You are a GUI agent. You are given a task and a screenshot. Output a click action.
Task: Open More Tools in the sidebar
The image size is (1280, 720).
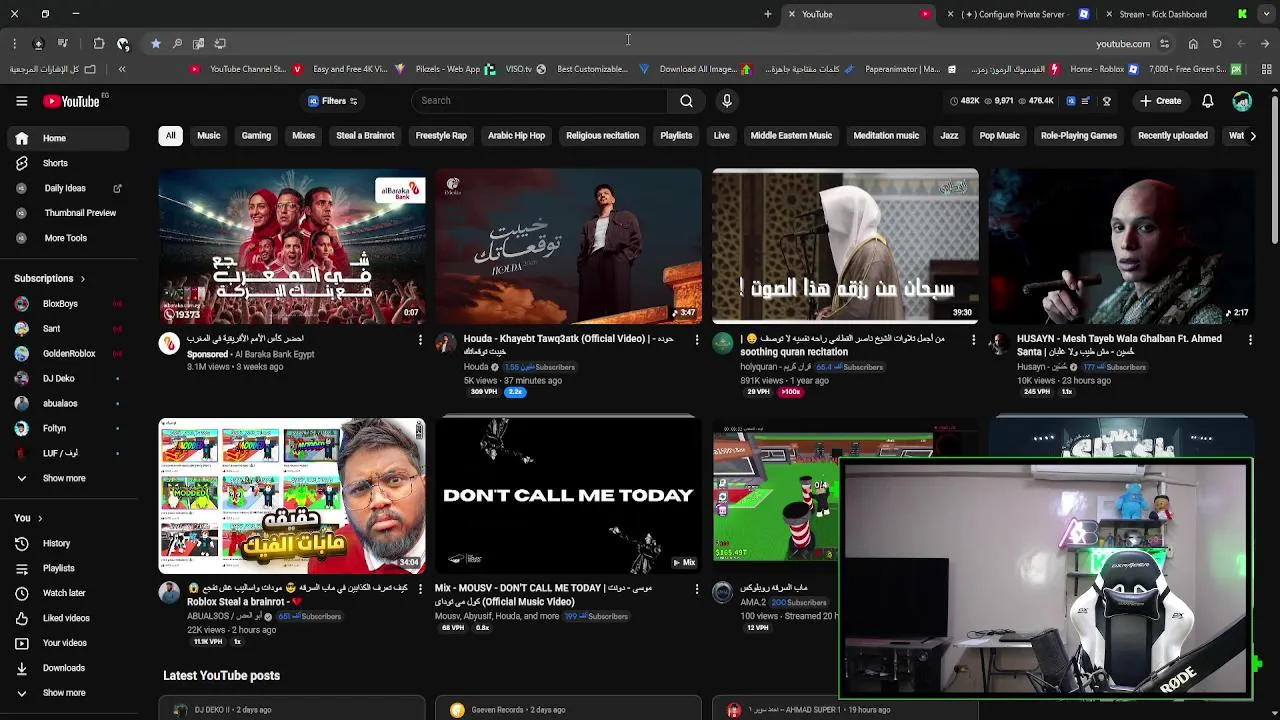pyautogui.click(x=65, y=238)
